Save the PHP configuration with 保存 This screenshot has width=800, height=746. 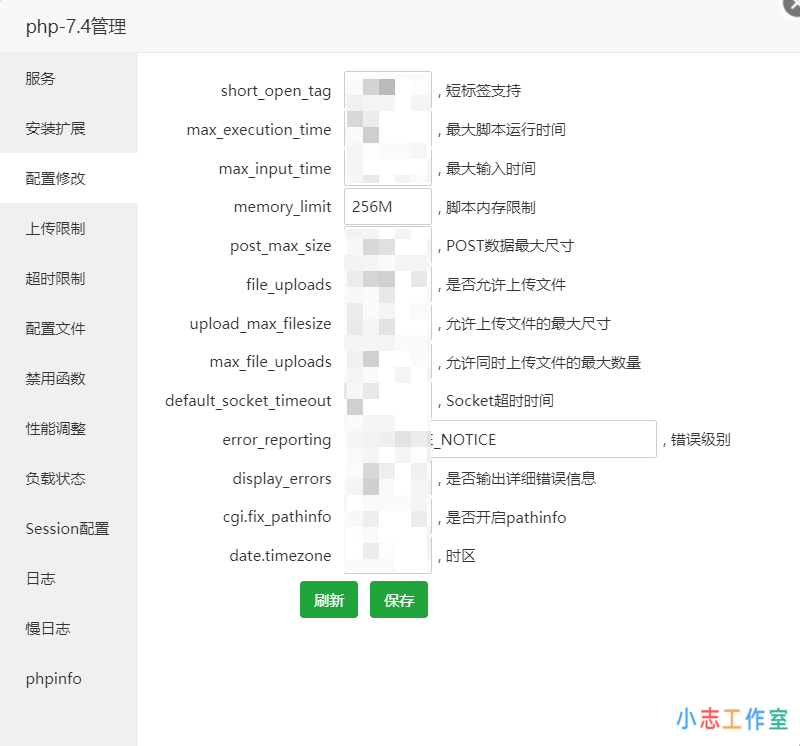coord(399,599)
